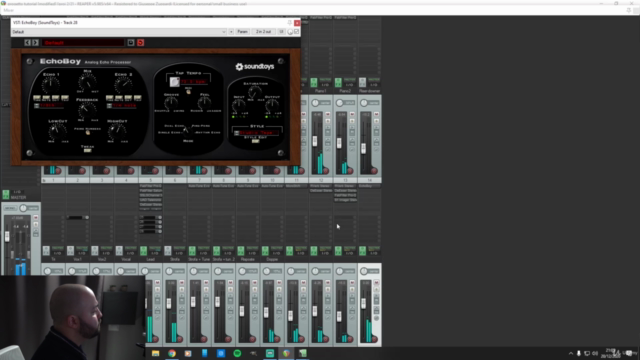Toggle the EchoBoy plugin bypass checkbox
This screenshot has width=640, height=360.
(x=296, y=32)
